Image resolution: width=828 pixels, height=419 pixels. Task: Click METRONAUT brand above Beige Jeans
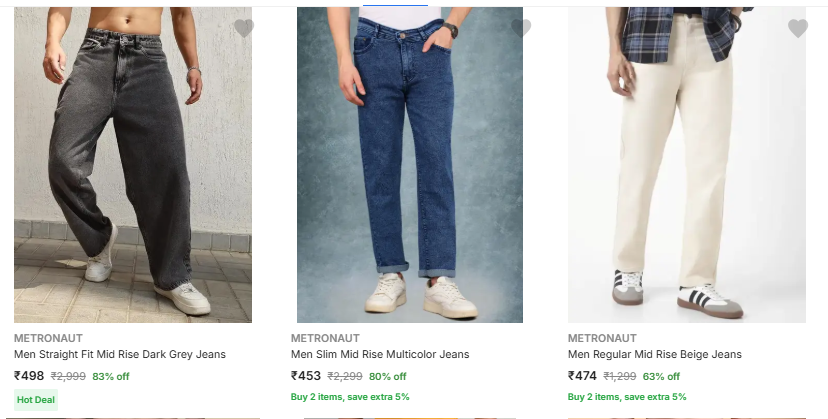(602, 338)
